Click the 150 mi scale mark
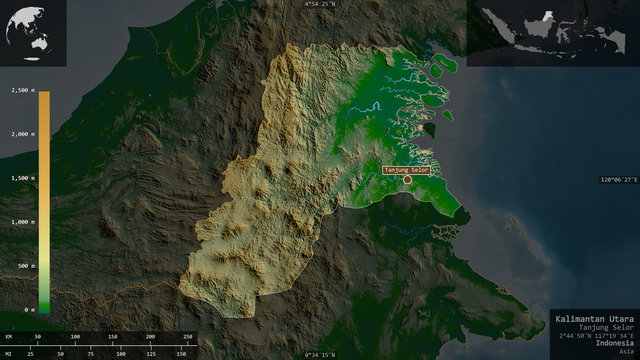The width and height of the screenshot is (640, 360). [181, 354]
